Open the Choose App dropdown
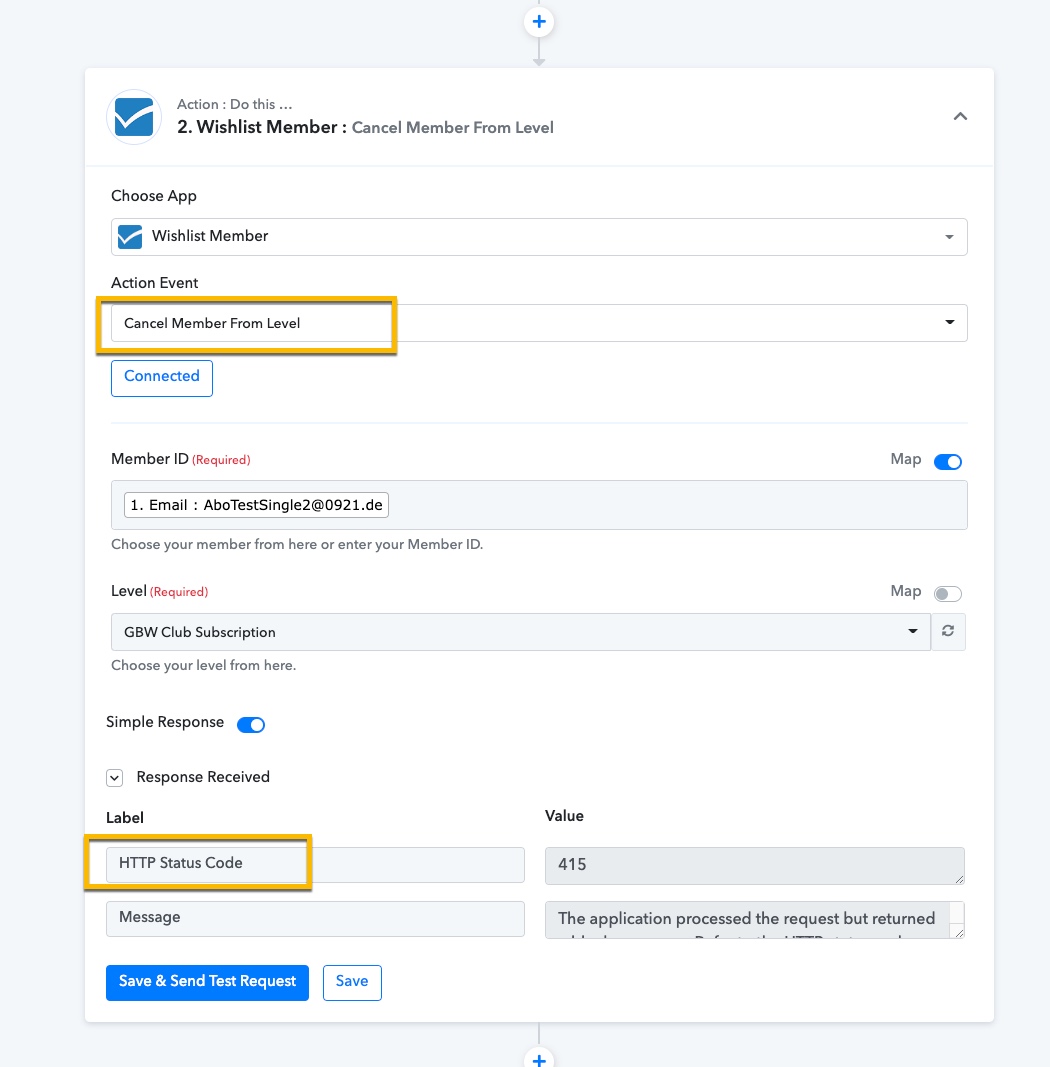 pos(539,237)
